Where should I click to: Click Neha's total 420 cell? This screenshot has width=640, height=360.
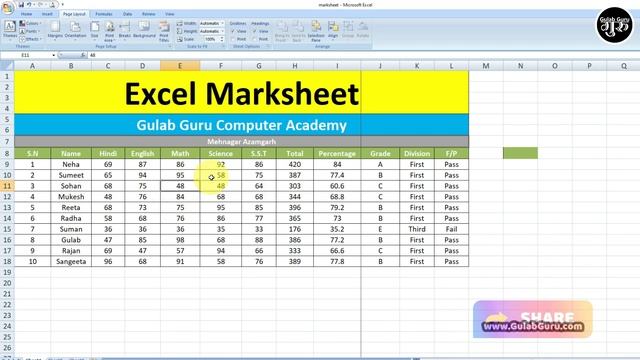(x=295, y=164)
